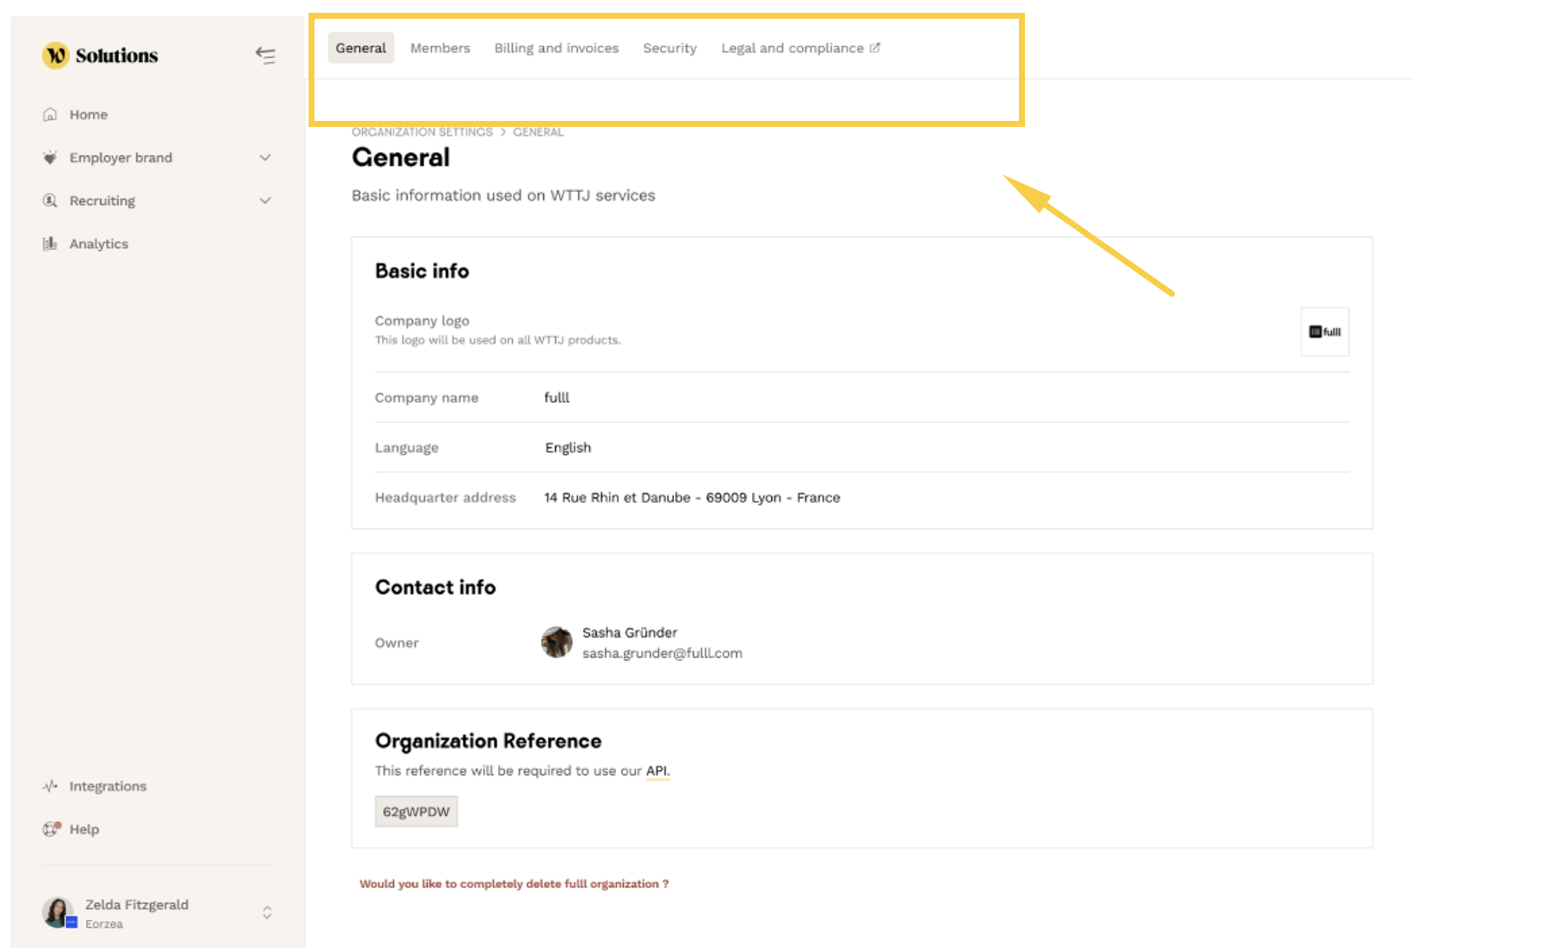Click the Employer brand heart icon
The height and width of the screenshot is (948, 1560).
point(50,158)
